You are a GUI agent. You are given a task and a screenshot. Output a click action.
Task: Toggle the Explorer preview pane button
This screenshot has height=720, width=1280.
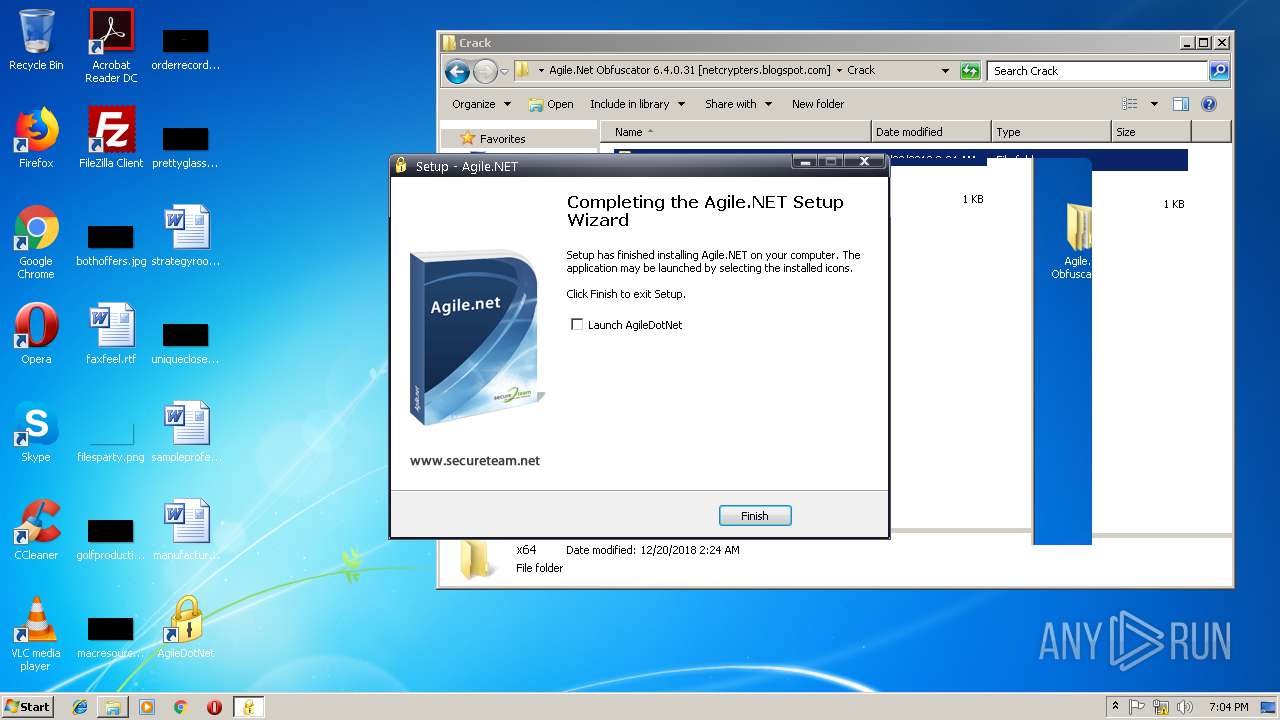(1181, 104)
